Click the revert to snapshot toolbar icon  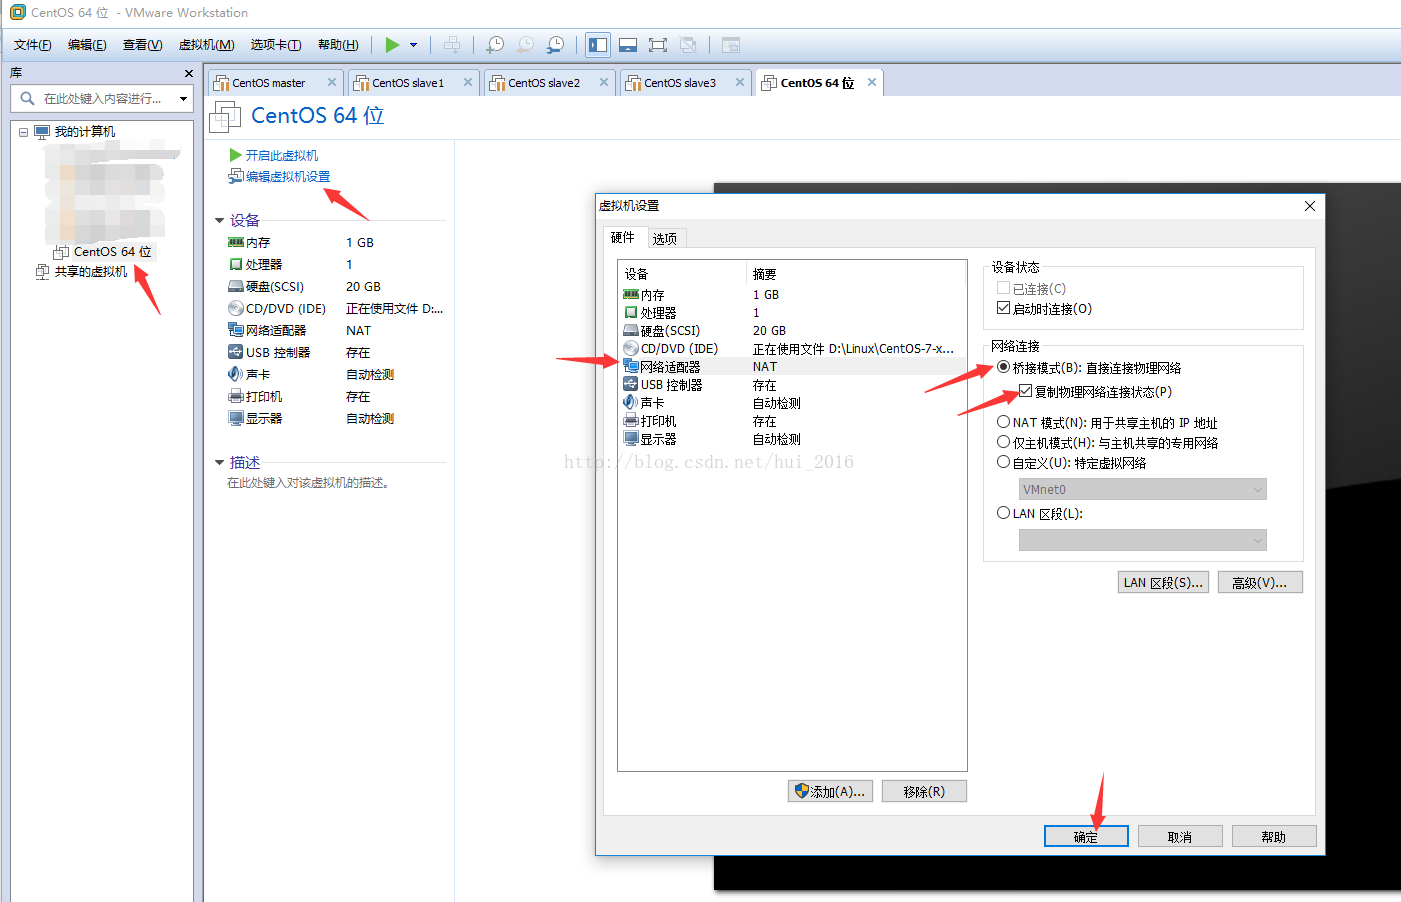click(525, 45)
